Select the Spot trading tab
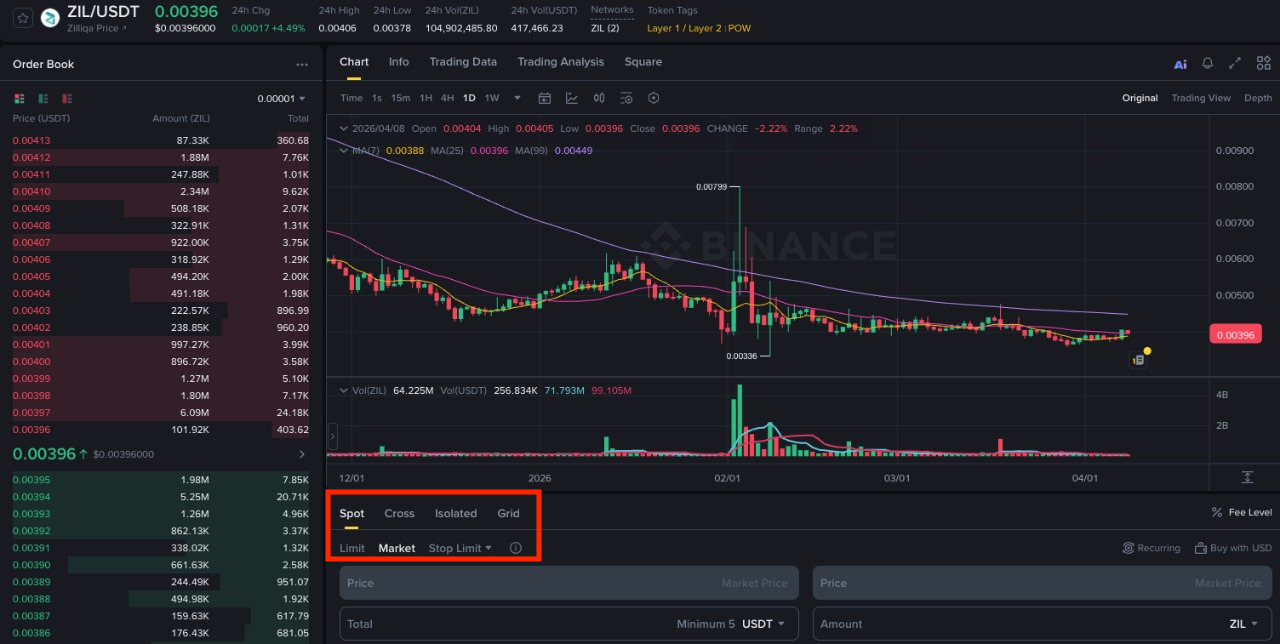 coord(352,513)
